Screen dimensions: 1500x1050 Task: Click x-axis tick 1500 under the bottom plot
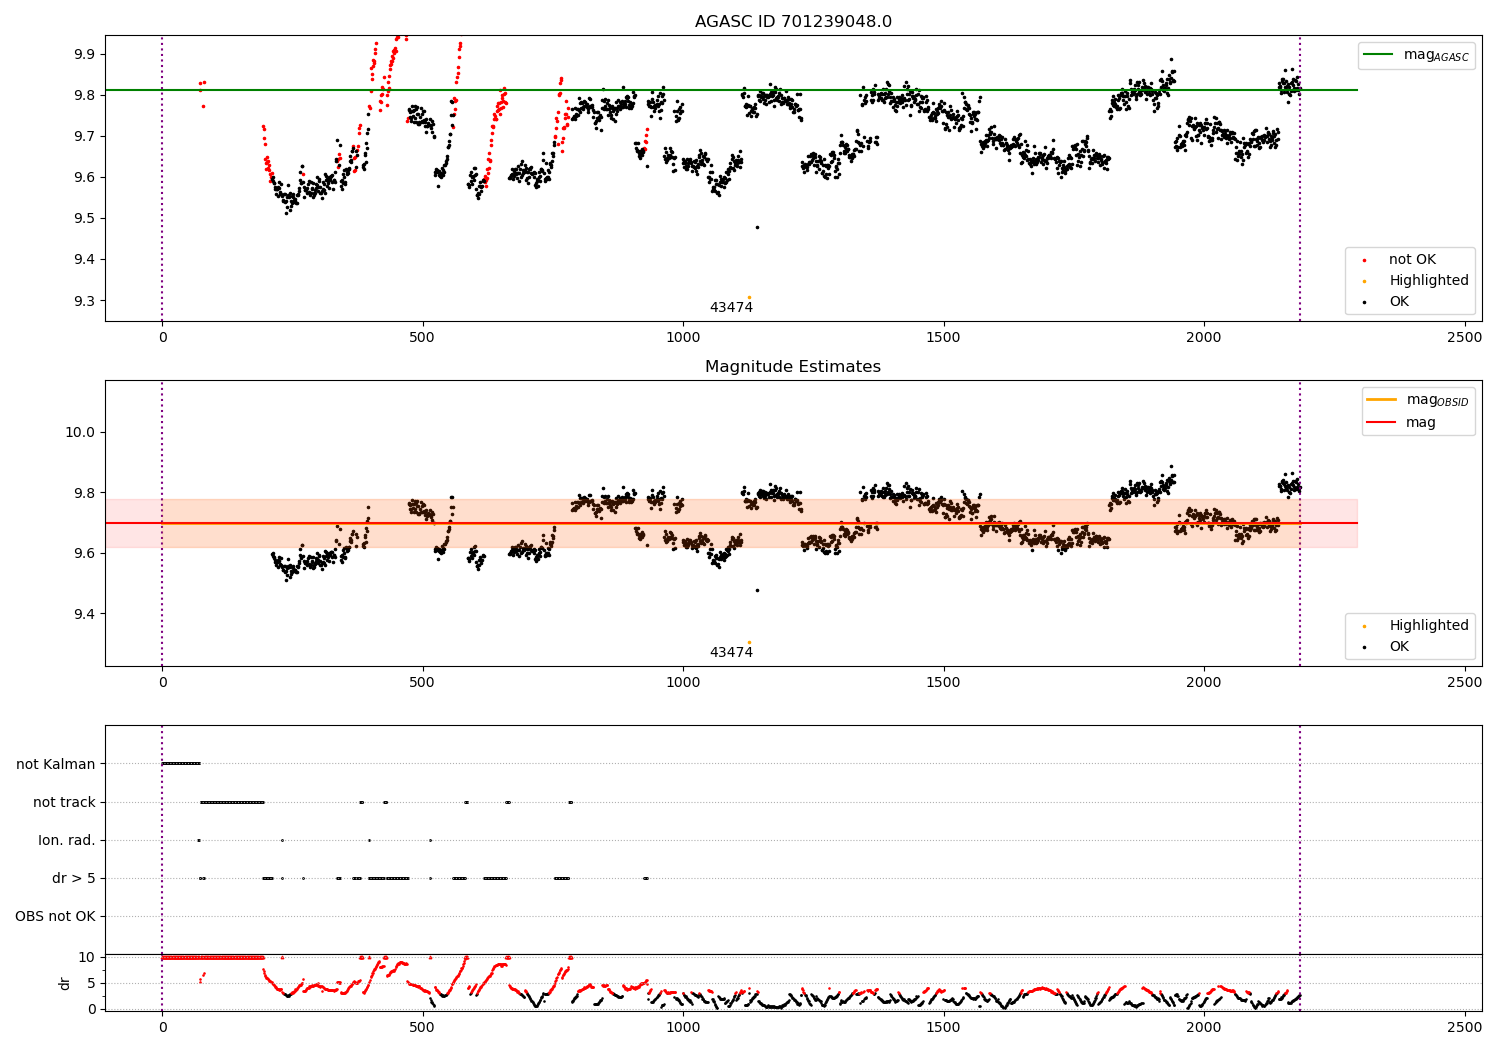click(x=944, y=1027)
